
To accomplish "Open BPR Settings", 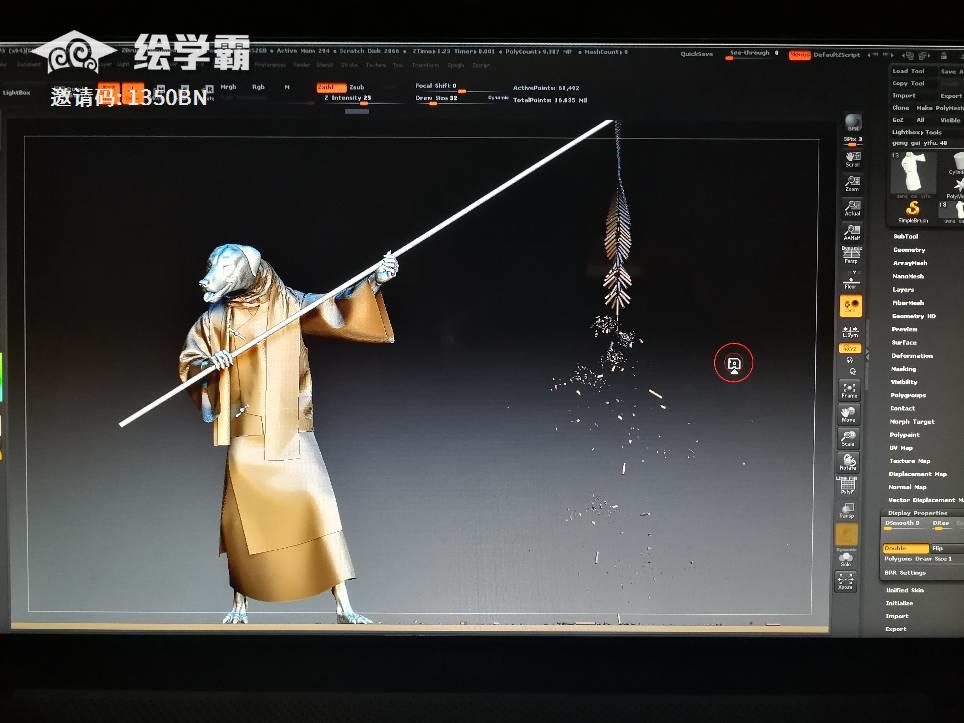I will point(905,572).
